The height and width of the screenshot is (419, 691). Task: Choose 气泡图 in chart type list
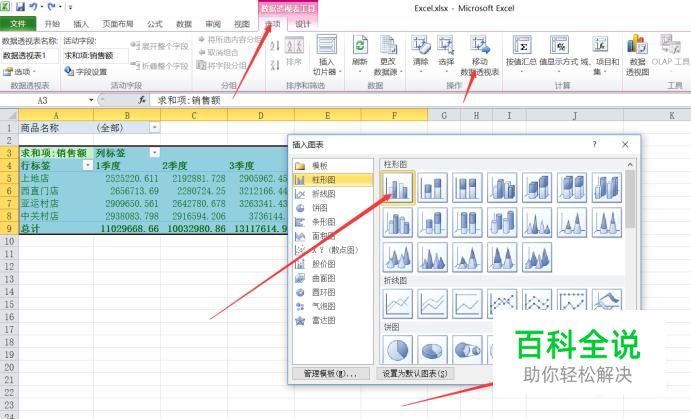[x=332, y=306]
